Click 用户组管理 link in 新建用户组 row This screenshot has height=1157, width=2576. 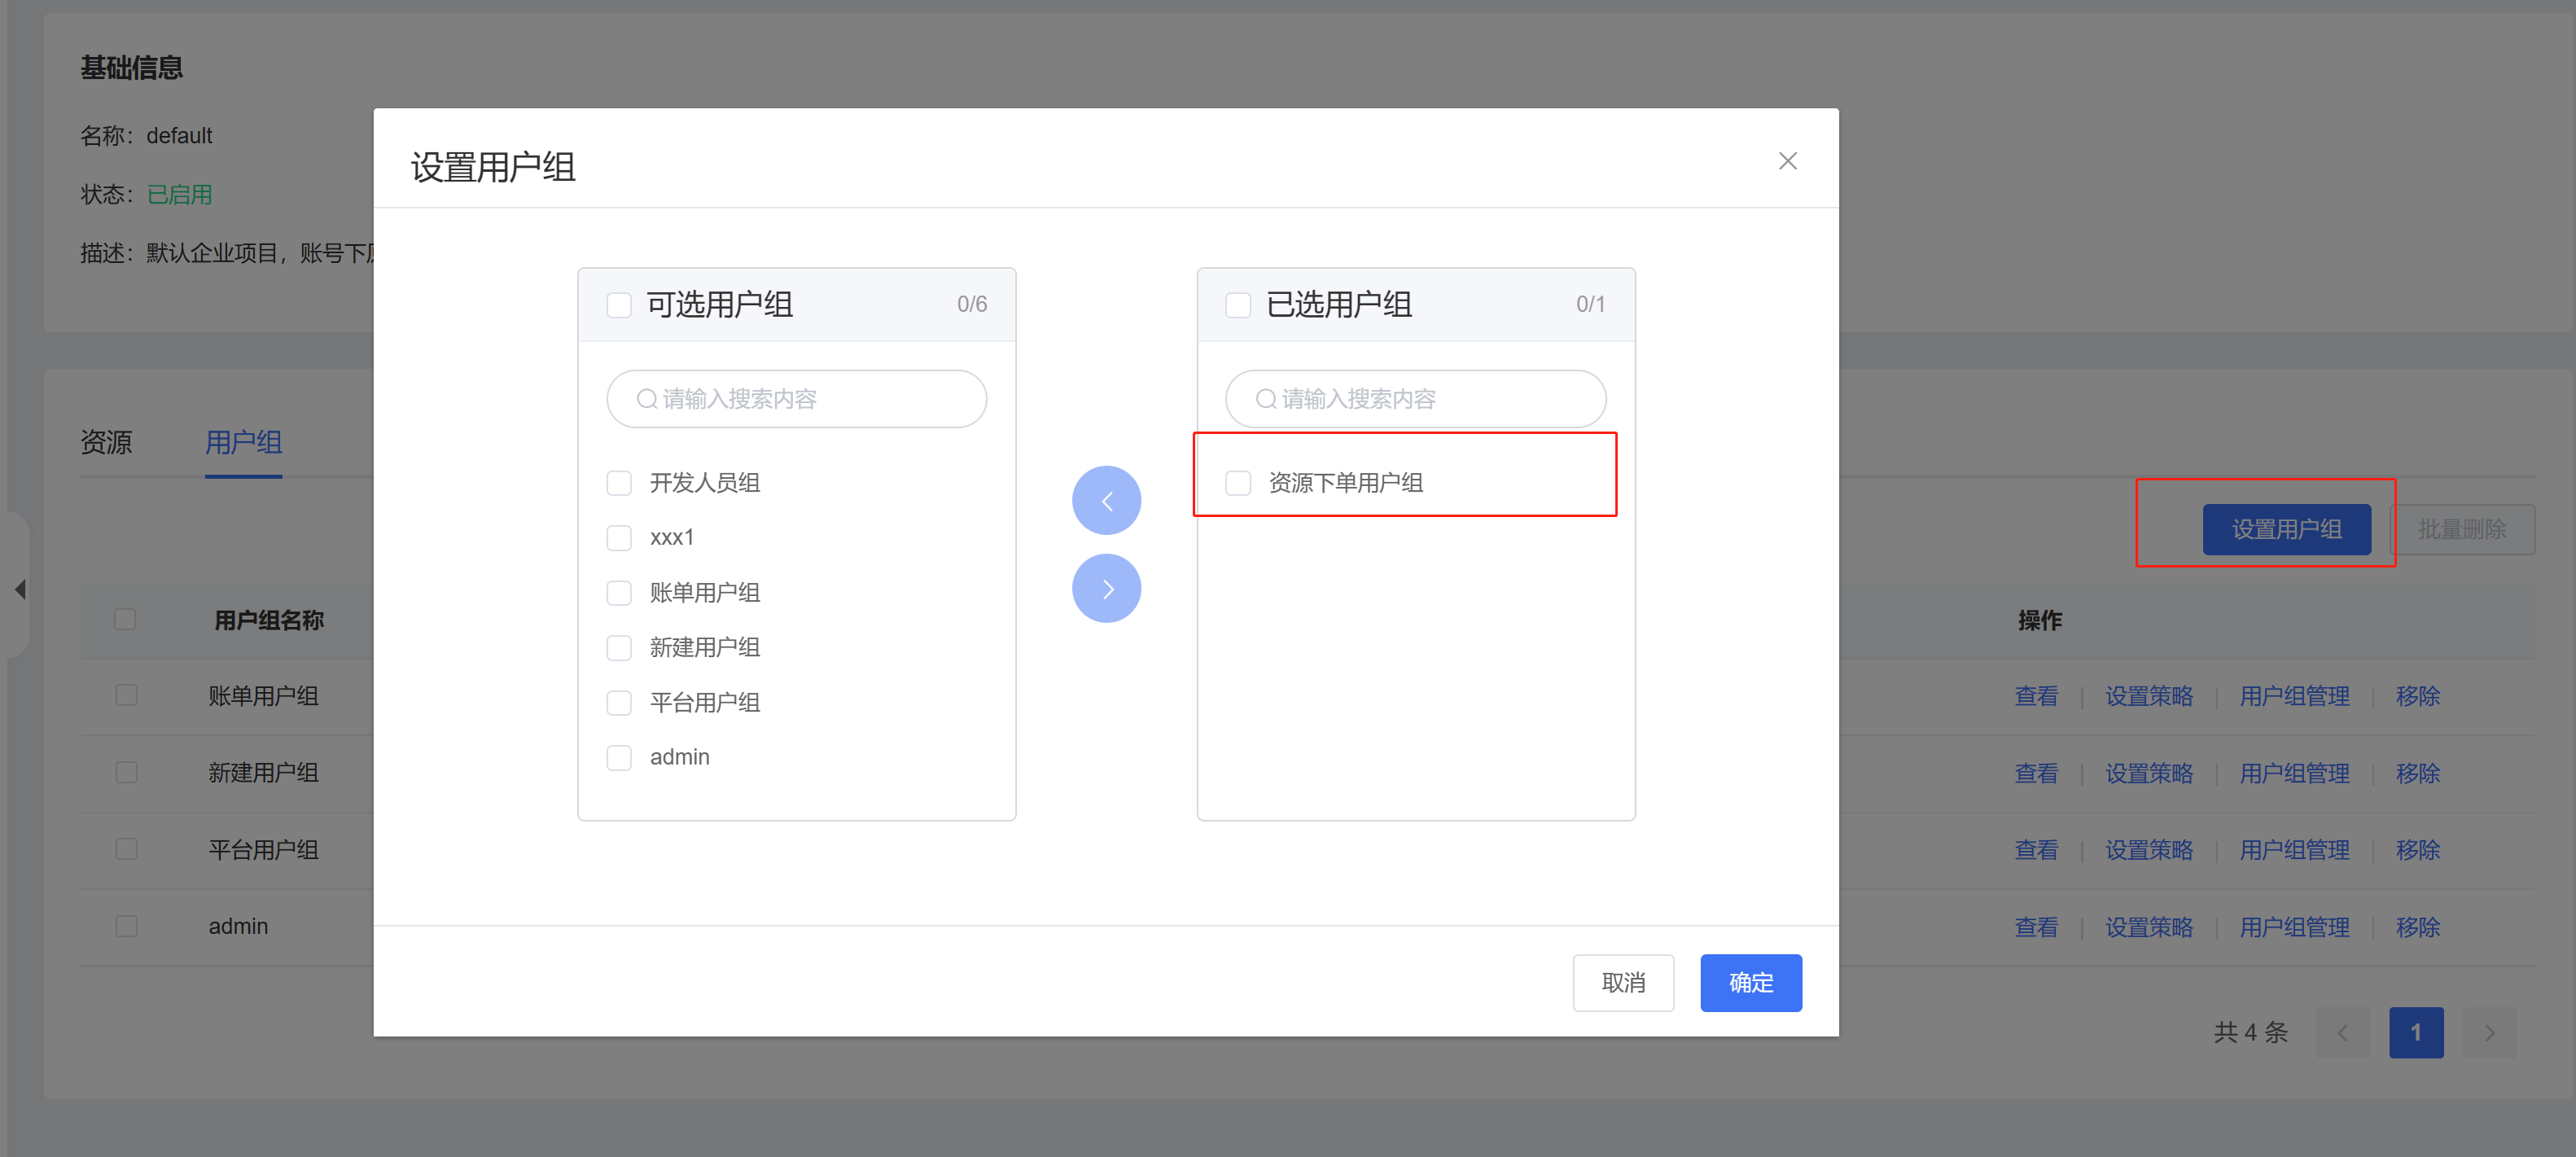click(x=2294, y=773)
